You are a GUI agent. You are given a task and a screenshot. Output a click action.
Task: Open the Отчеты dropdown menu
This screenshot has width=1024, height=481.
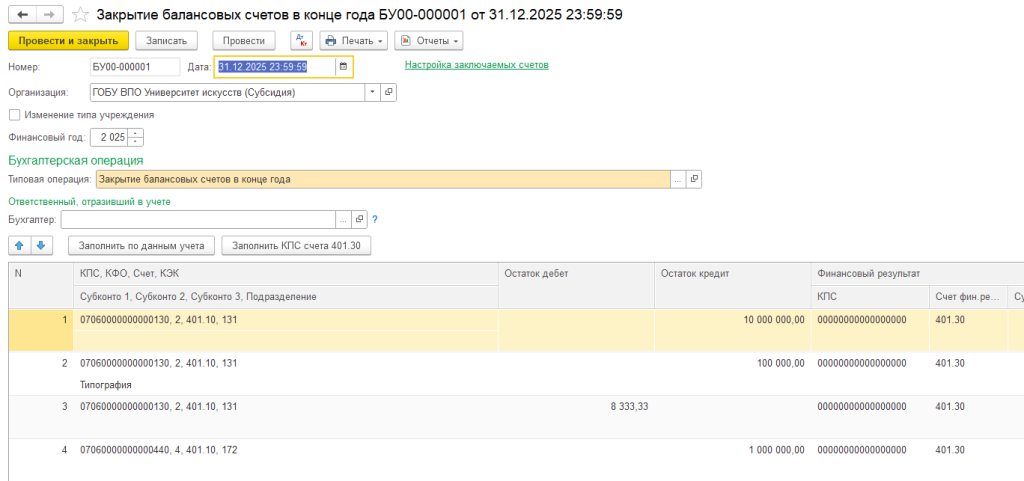pyautogui.click(x=429, y=40)
